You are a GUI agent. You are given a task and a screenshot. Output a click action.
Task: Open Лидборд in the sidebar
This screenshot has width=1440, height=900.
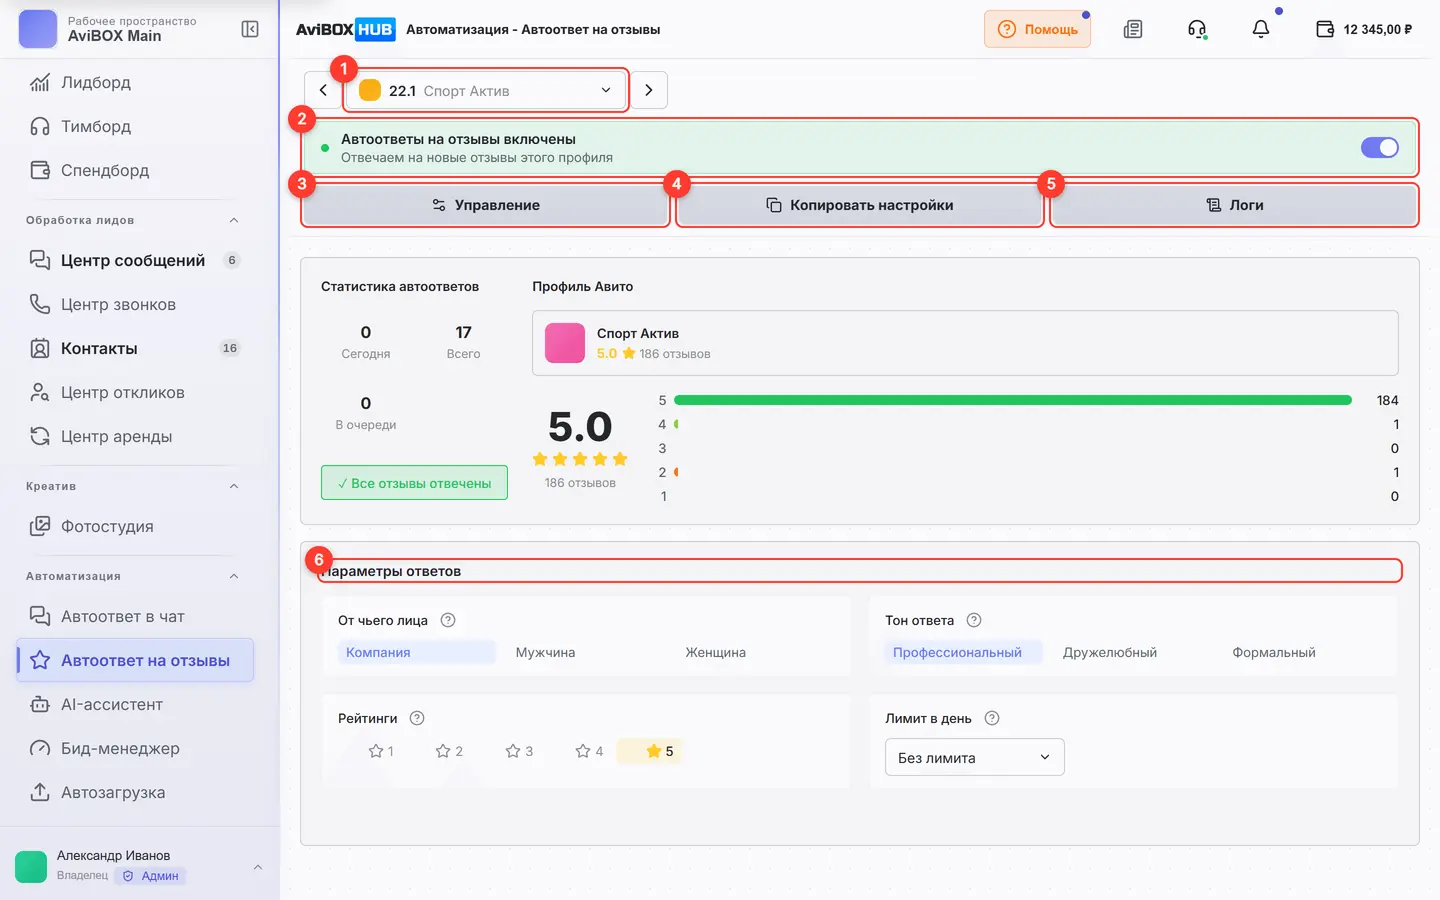click(135, 82)
